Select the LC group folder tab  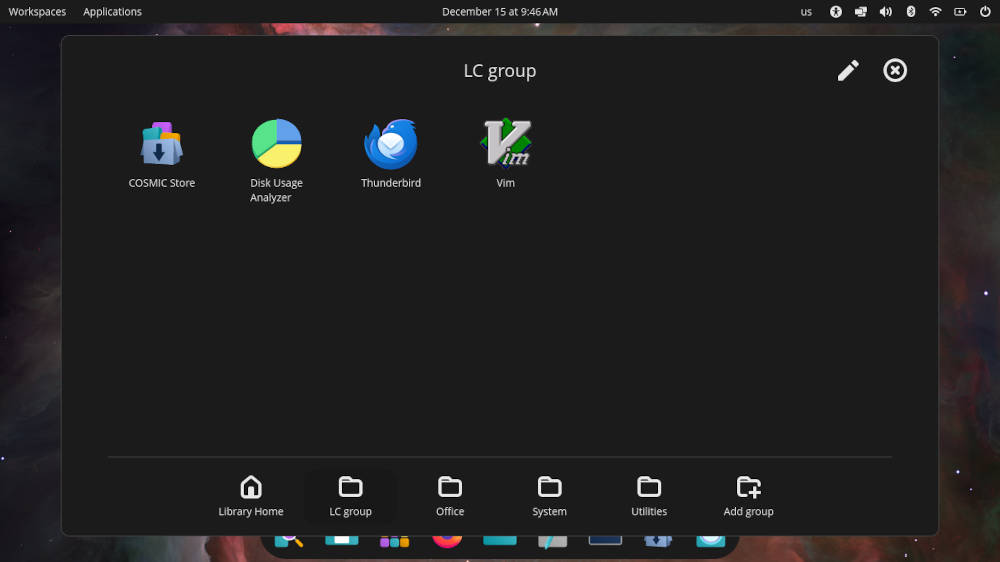350,496
